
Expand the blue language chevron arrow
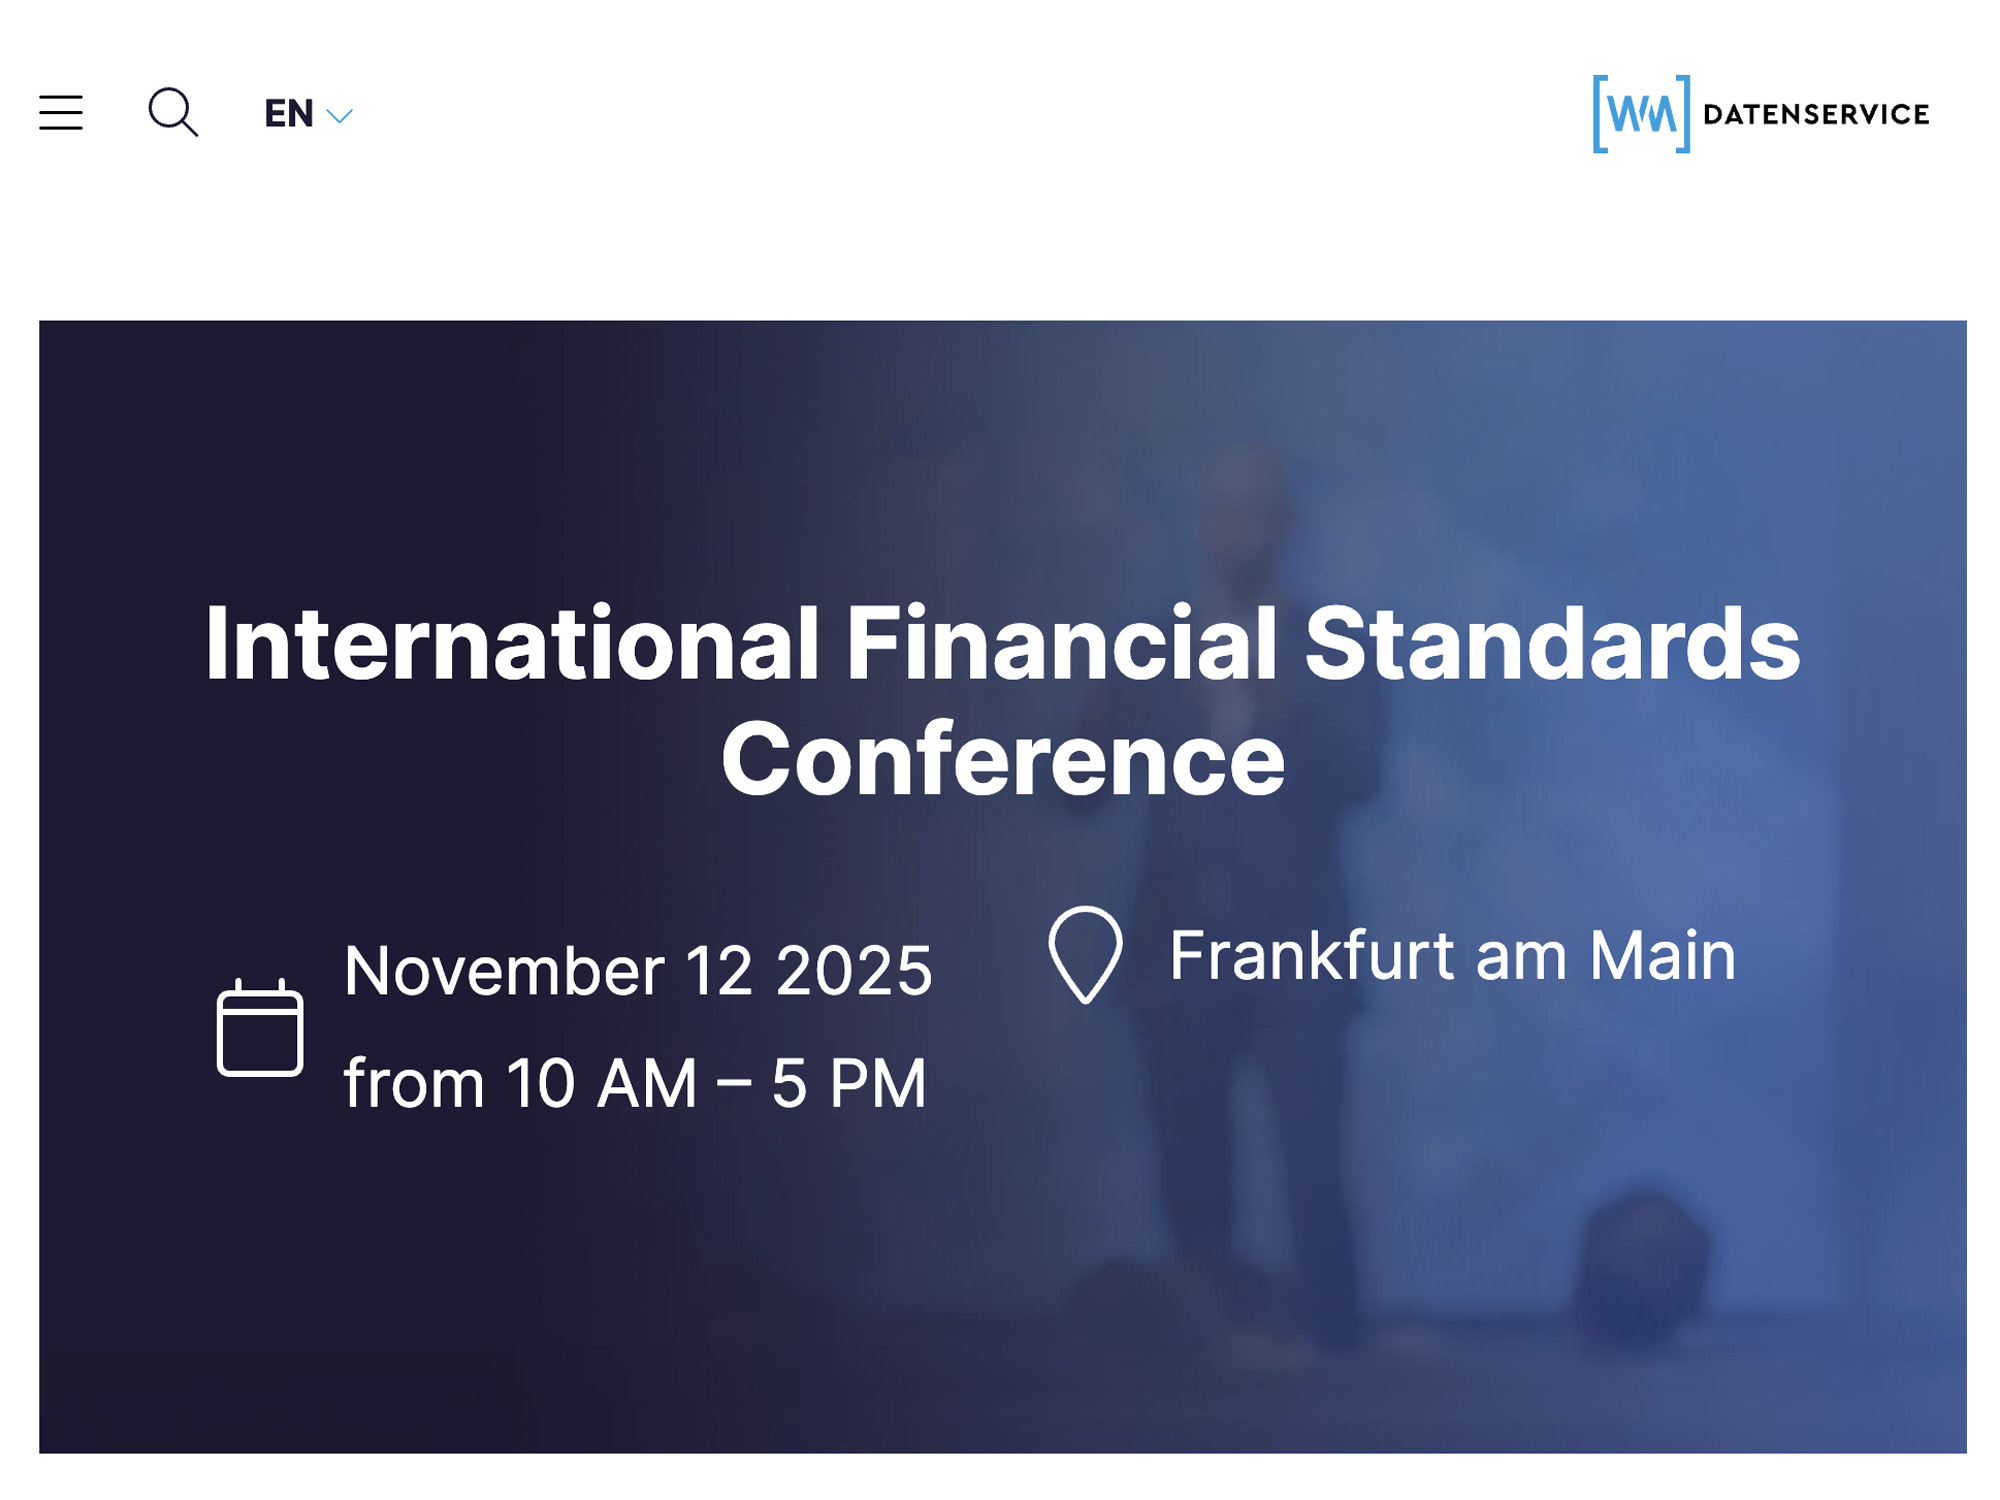pos(340,116)
